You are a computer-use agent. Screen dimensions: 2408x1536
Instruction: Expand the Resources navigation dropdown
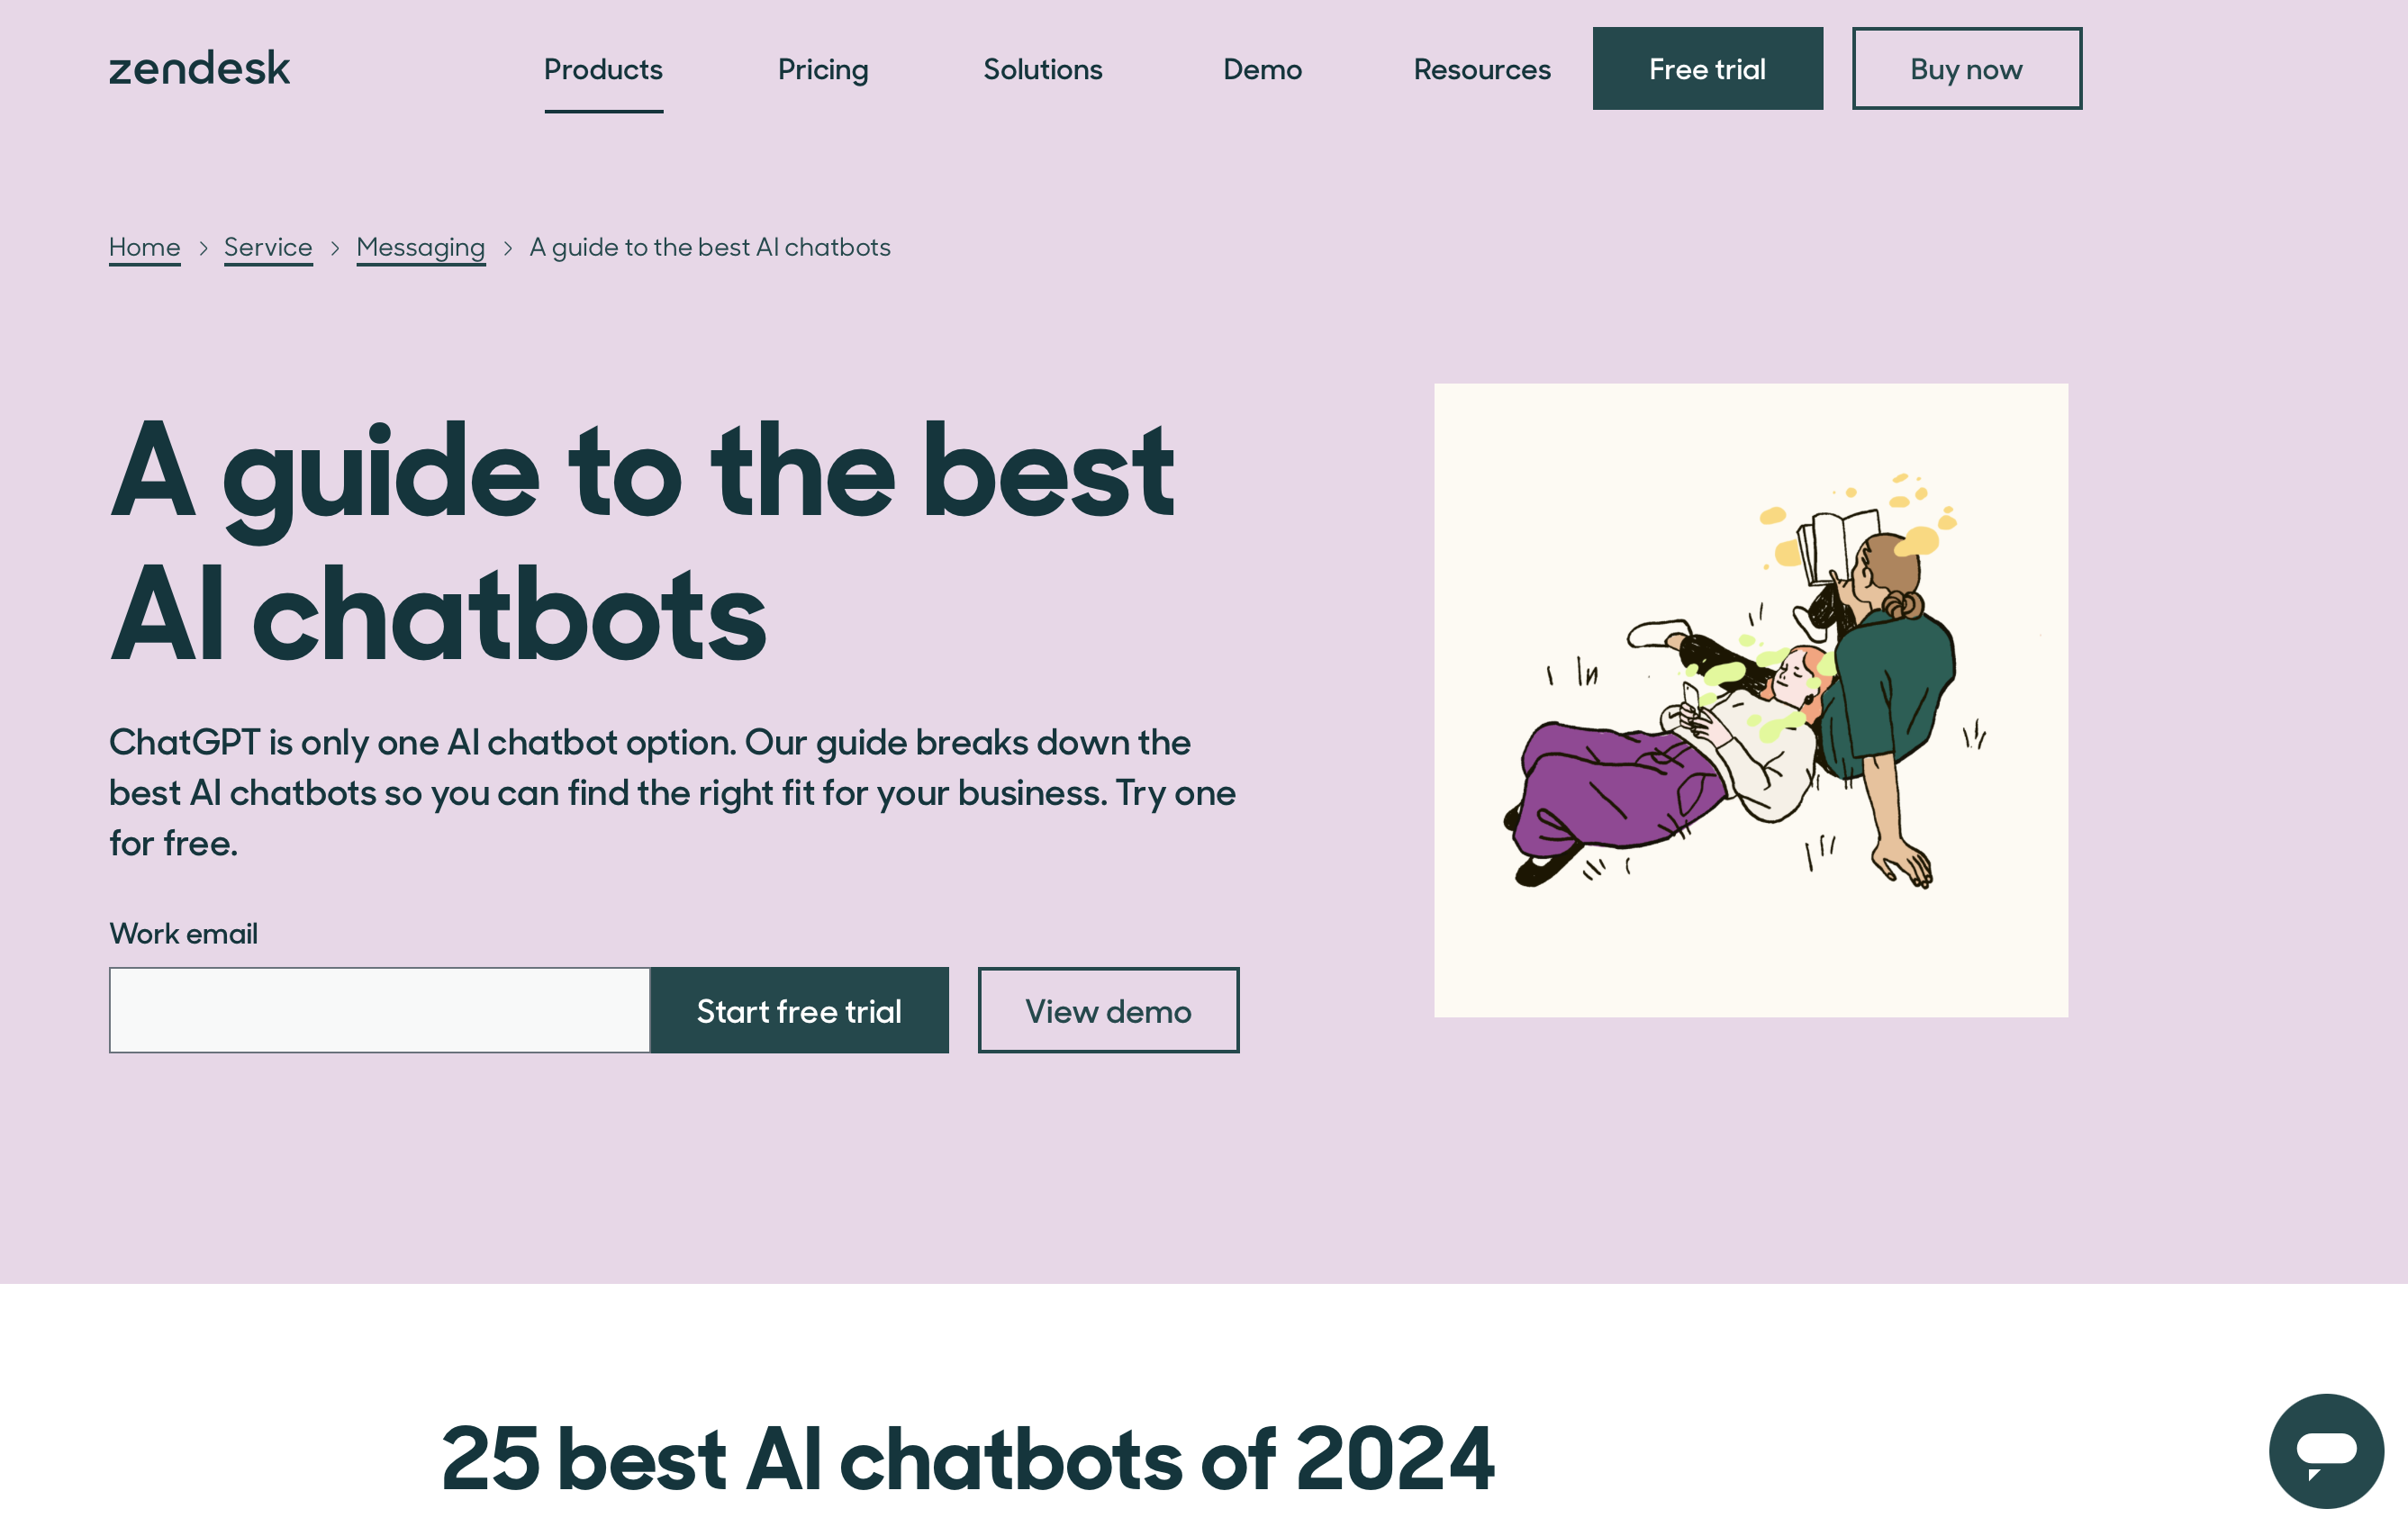(1481, 67)
